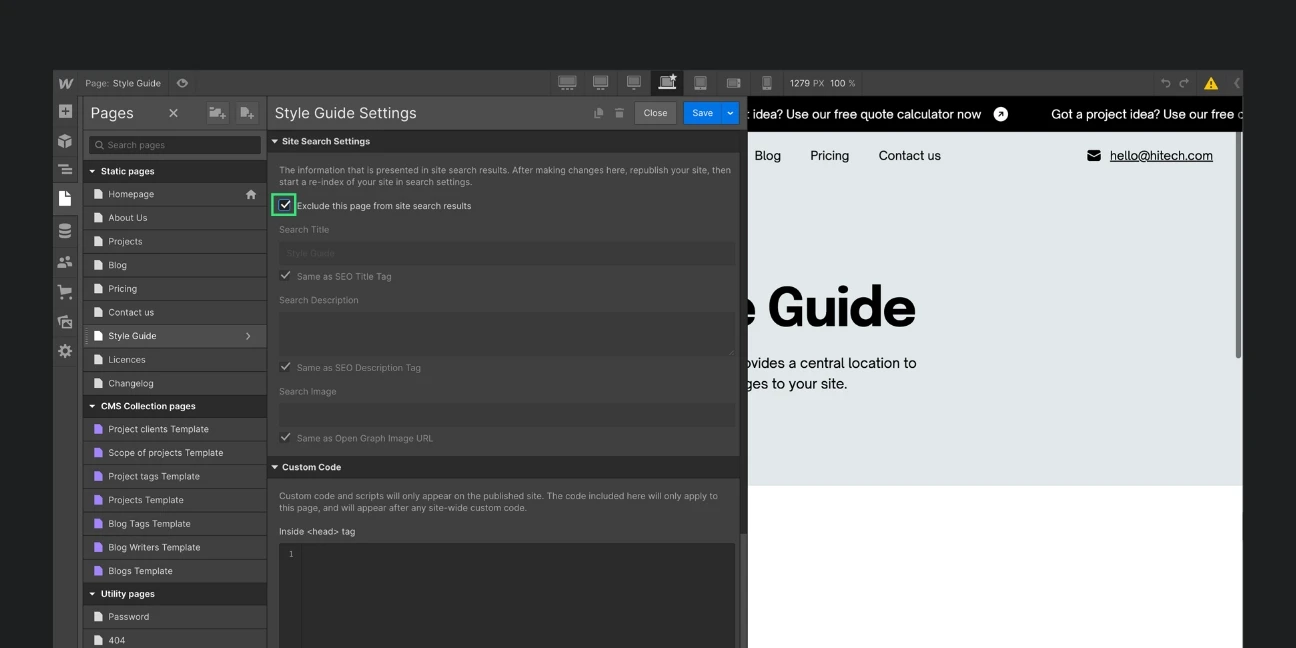The height and width of the screenshot is (648, 1296).
Task: Toggle the page preview eye icon
Action: tap(182, 83)
